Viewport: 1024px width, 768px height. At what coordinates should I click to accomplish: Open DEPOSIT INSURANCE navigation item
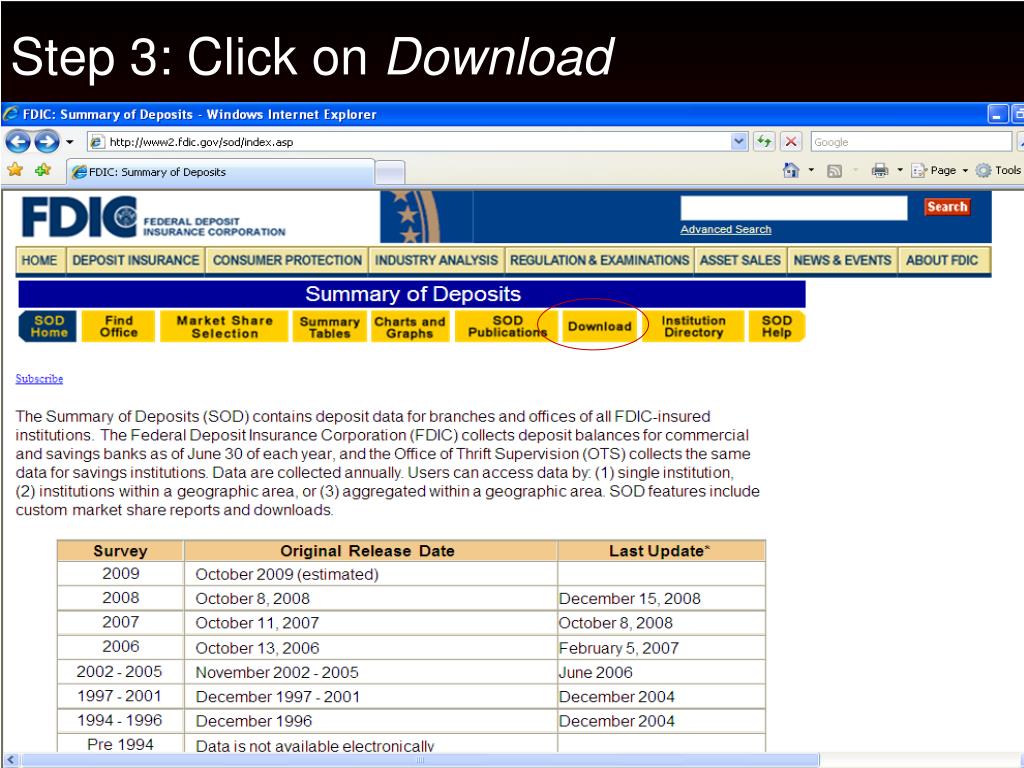coord(135,261)
